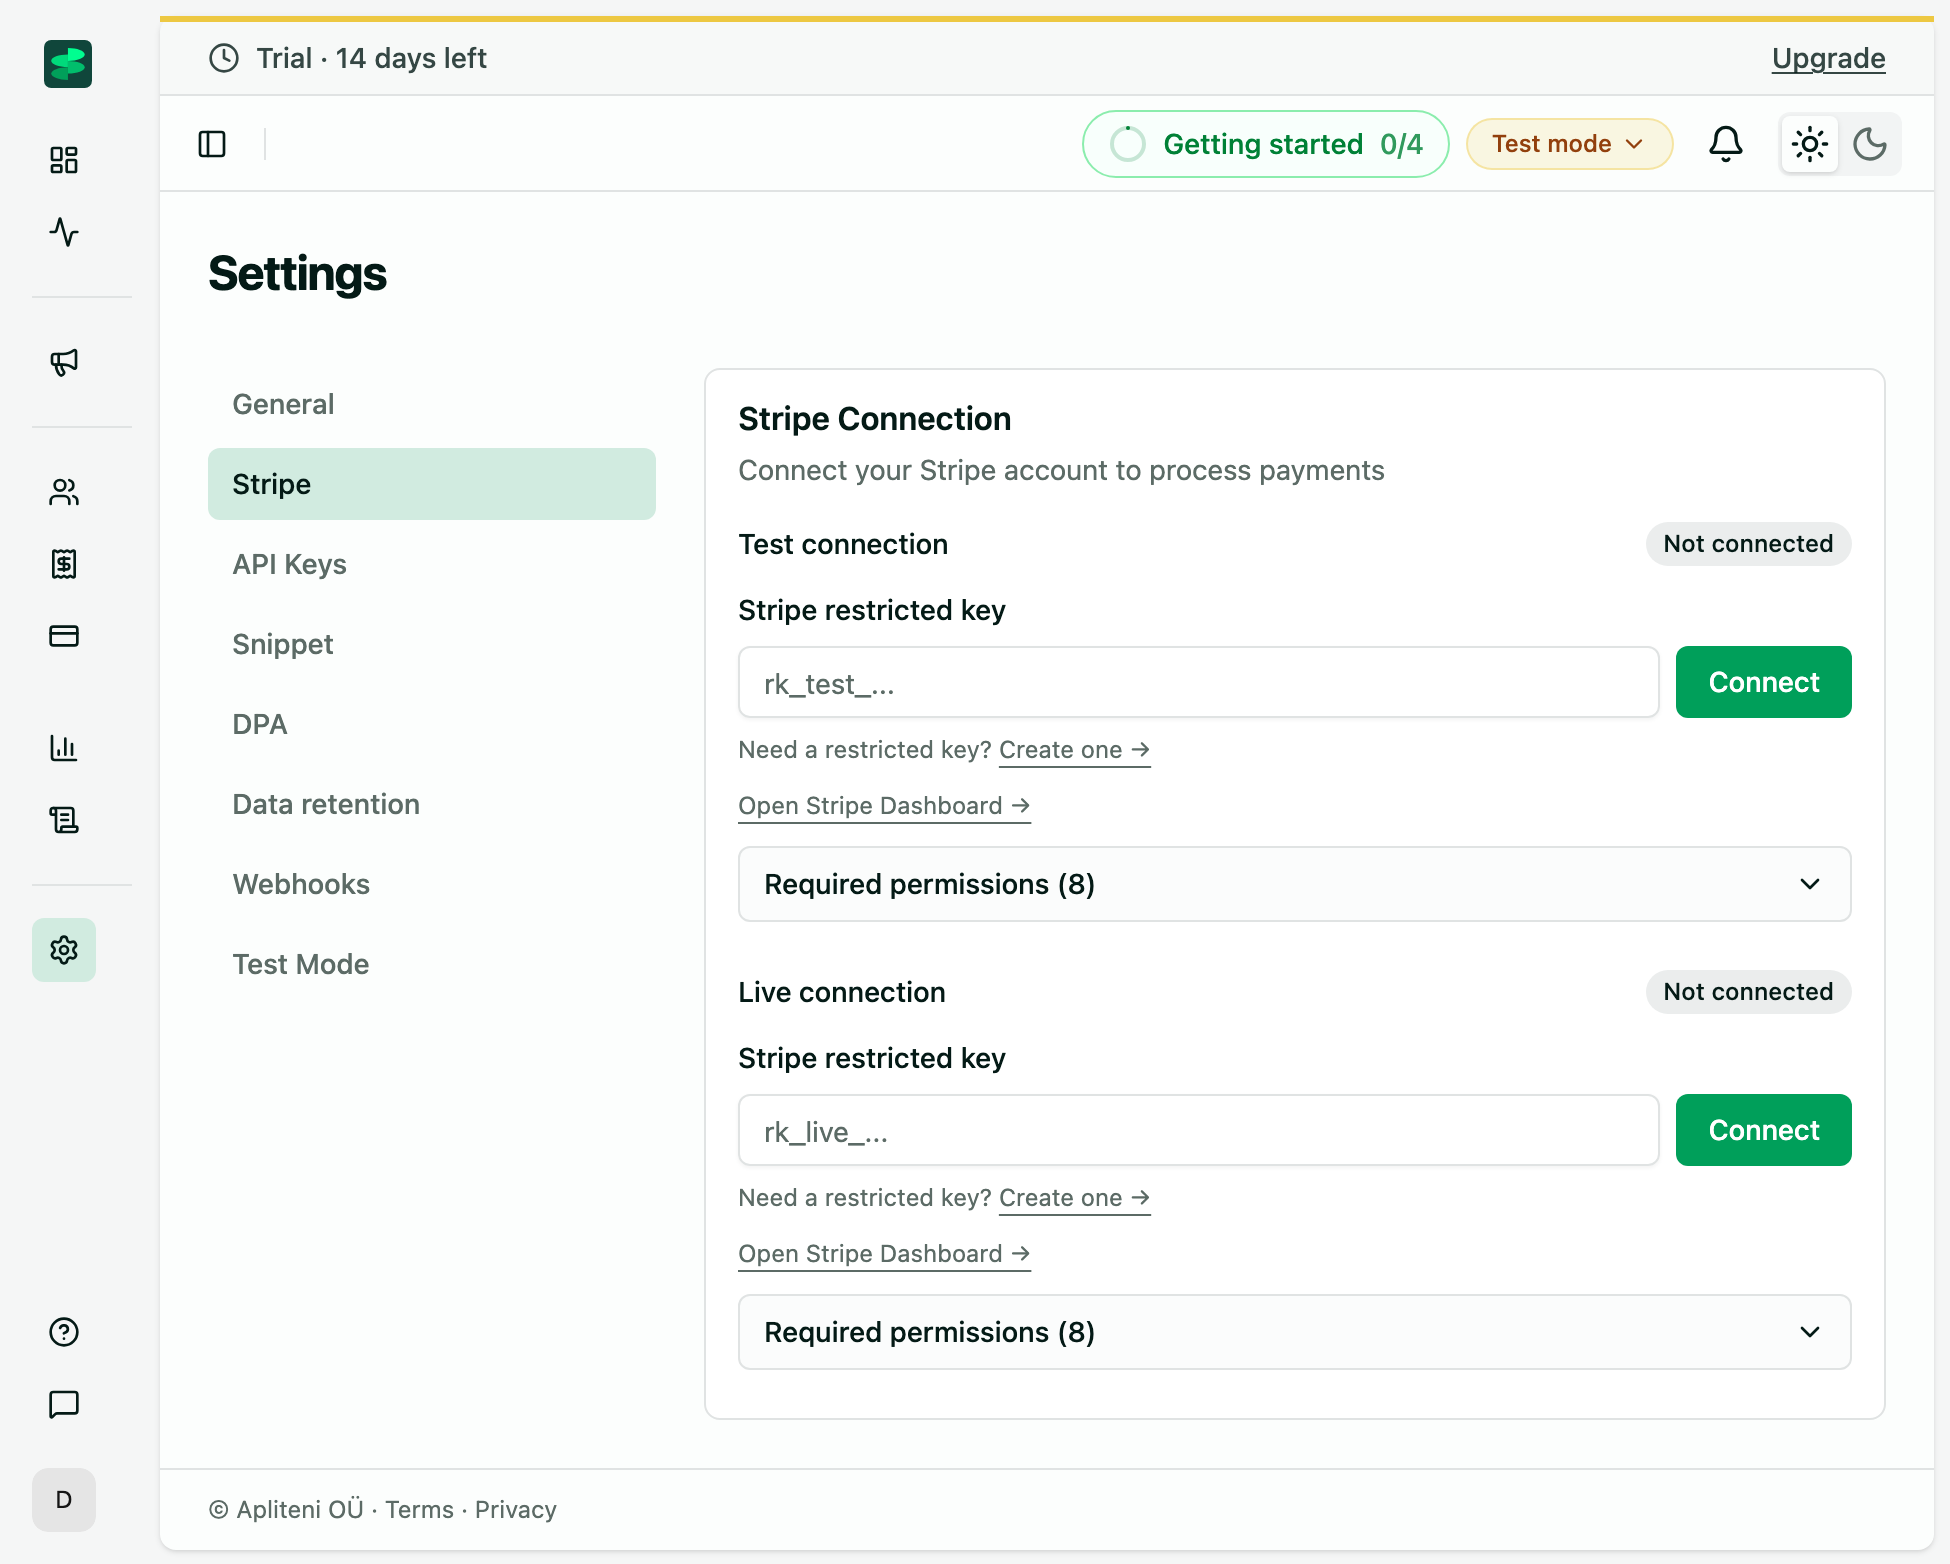This screenshot has height=1564, width=1950.
Task: Toggle the sidebar panel icon
Action: 212,144
